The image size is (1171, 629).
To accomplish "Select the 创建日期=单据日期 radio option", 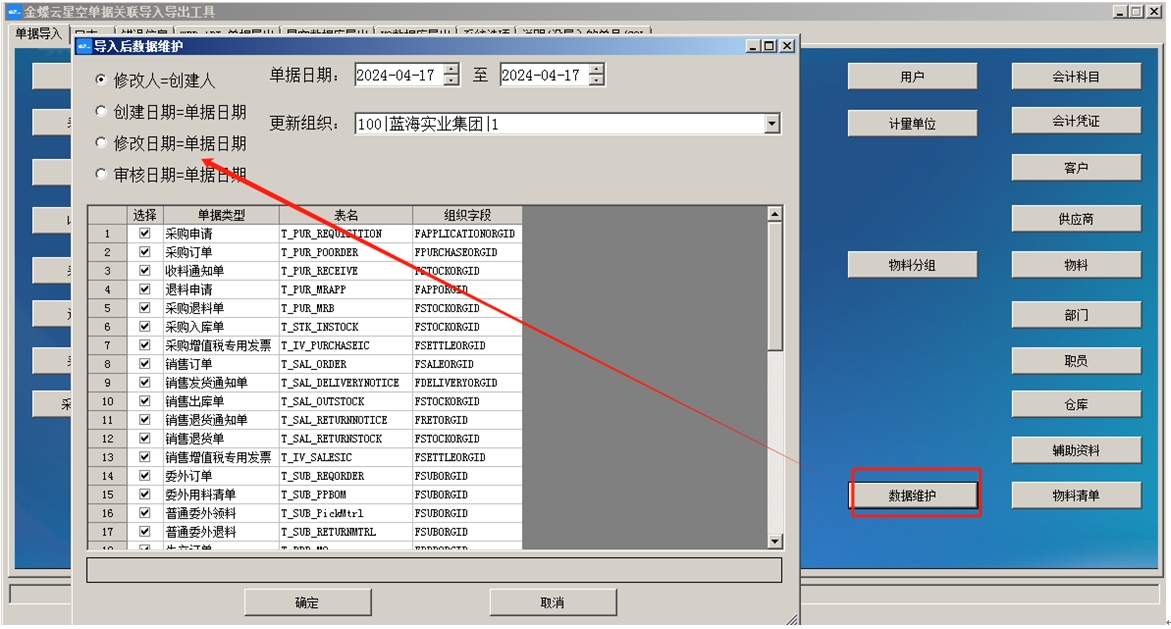I will click(x=101, y=111).
